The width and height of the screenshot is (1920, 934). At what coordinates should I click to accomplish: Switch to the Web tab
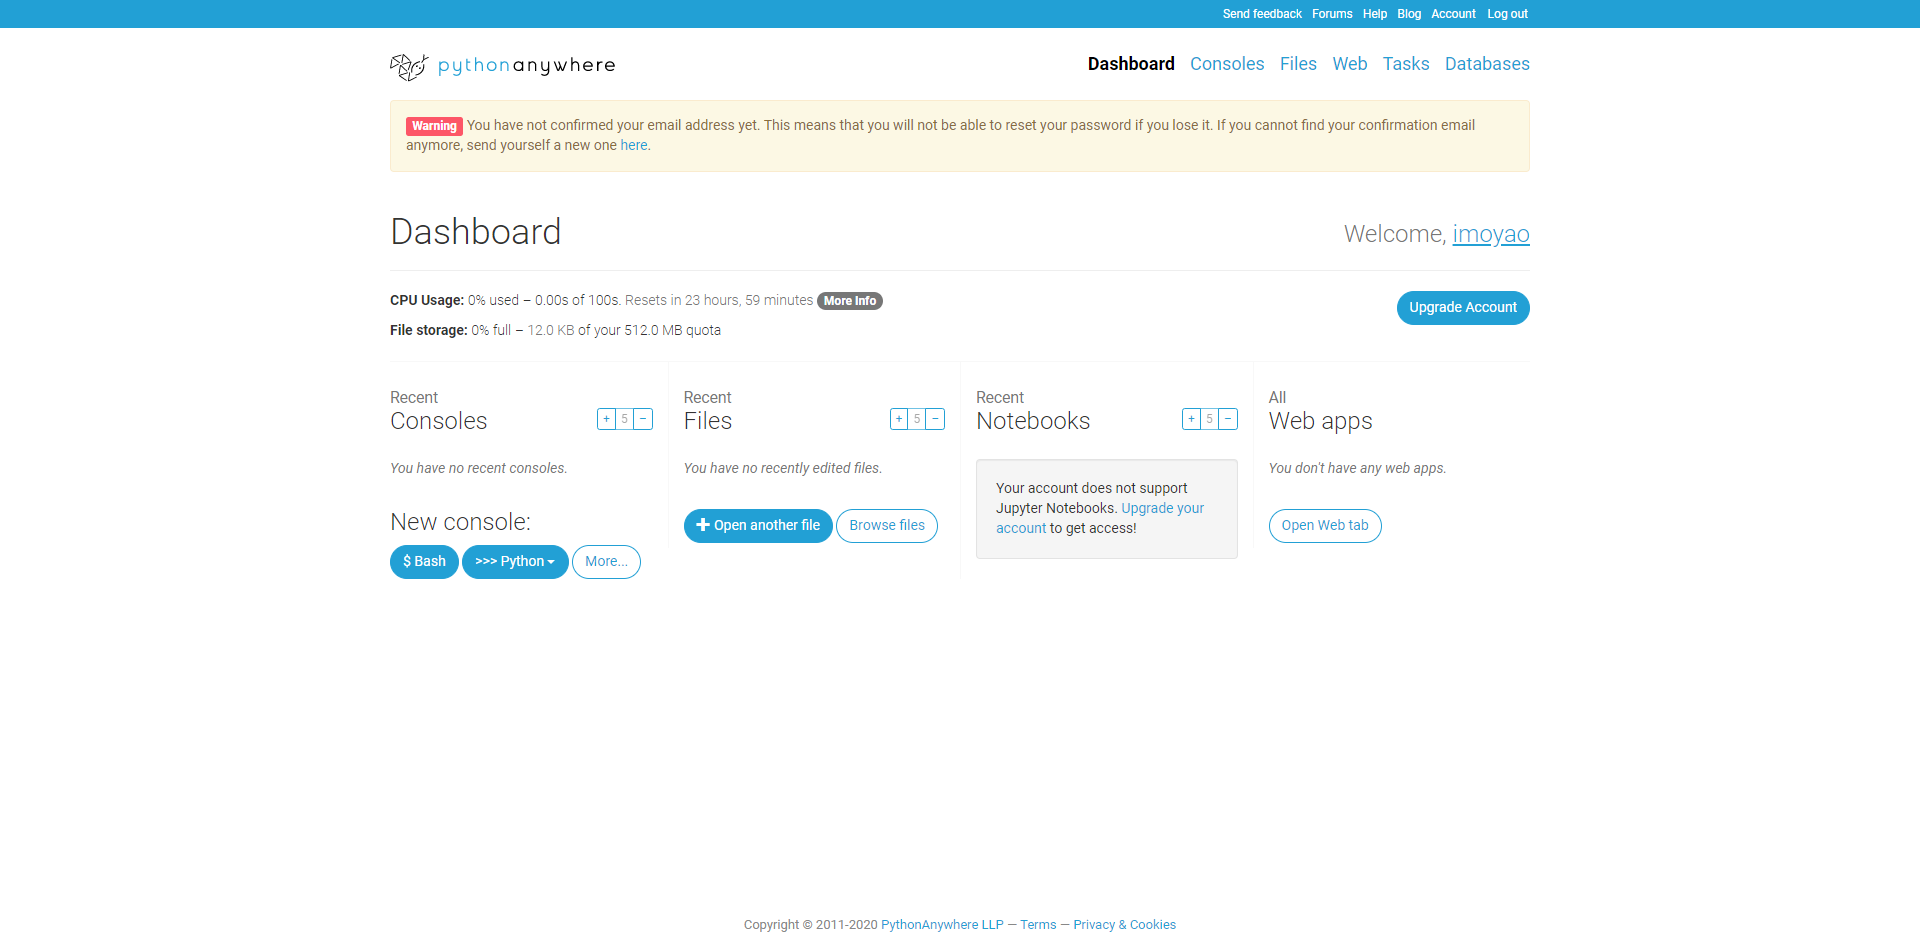click(1350, 64)
